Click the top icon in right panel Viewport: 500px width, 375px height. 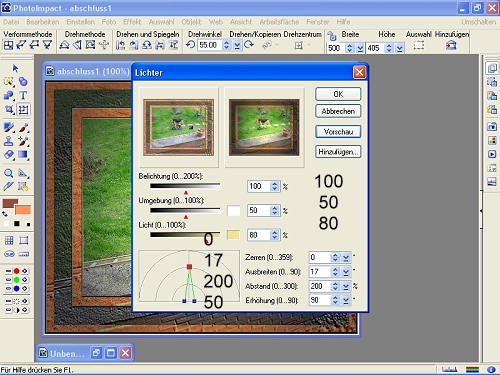tap(492, 68)
